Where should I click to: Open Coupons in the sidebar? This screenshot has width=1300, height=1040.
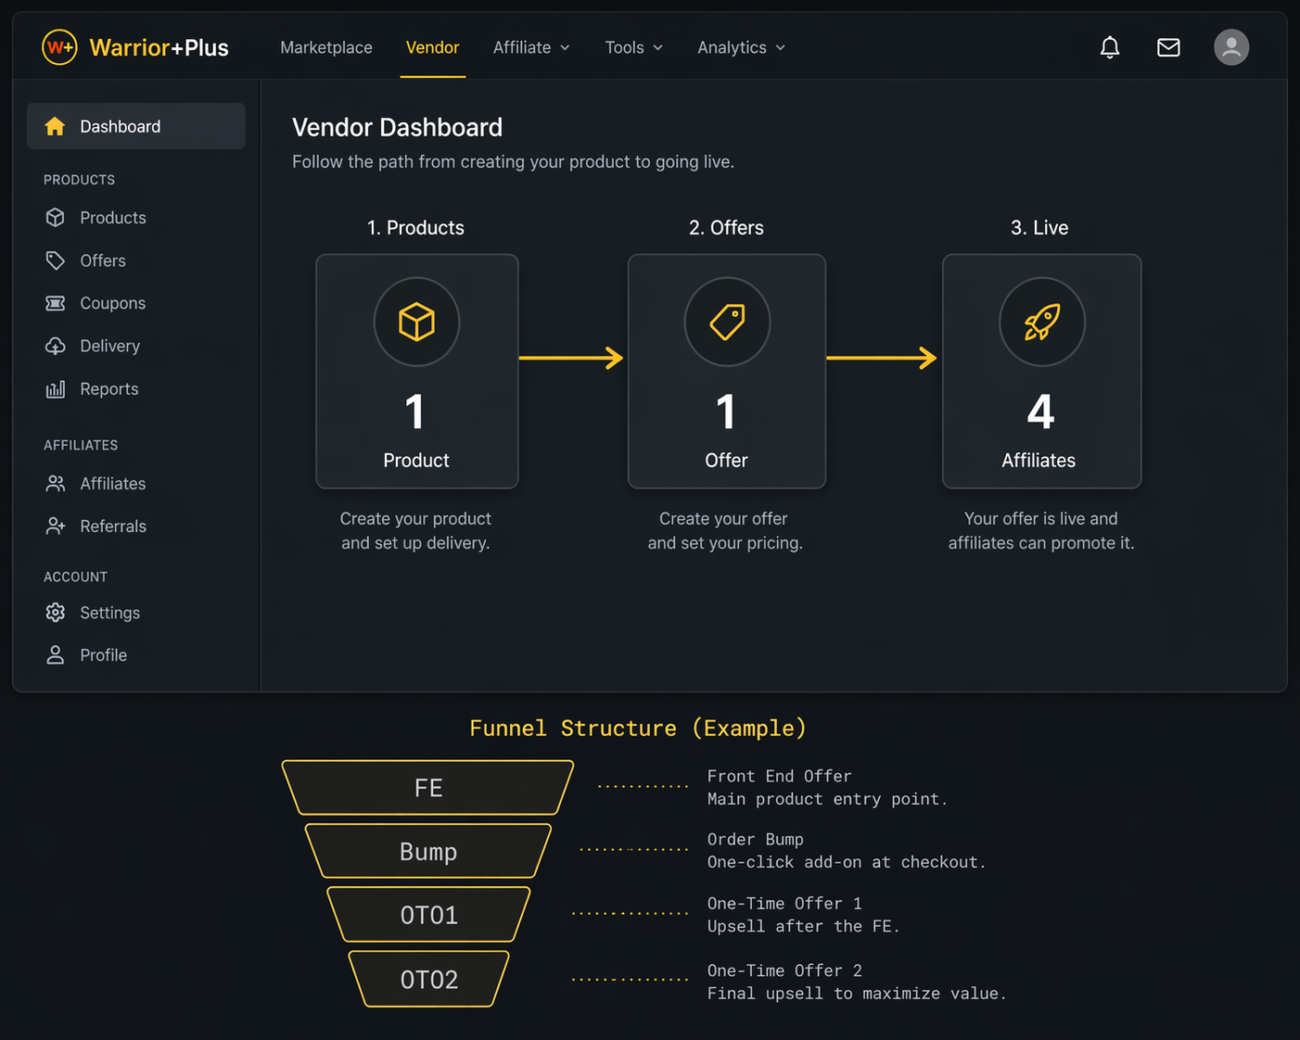(112, 303)
